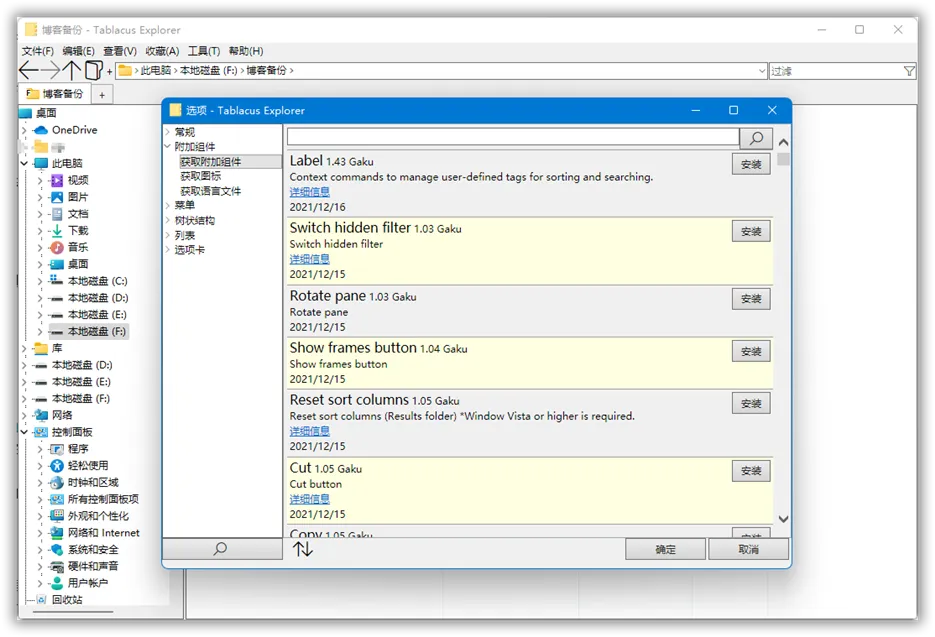Select the 轻松使用 accessibility icon
Viewport: 935px width, 637px height.
coord(57,465)
